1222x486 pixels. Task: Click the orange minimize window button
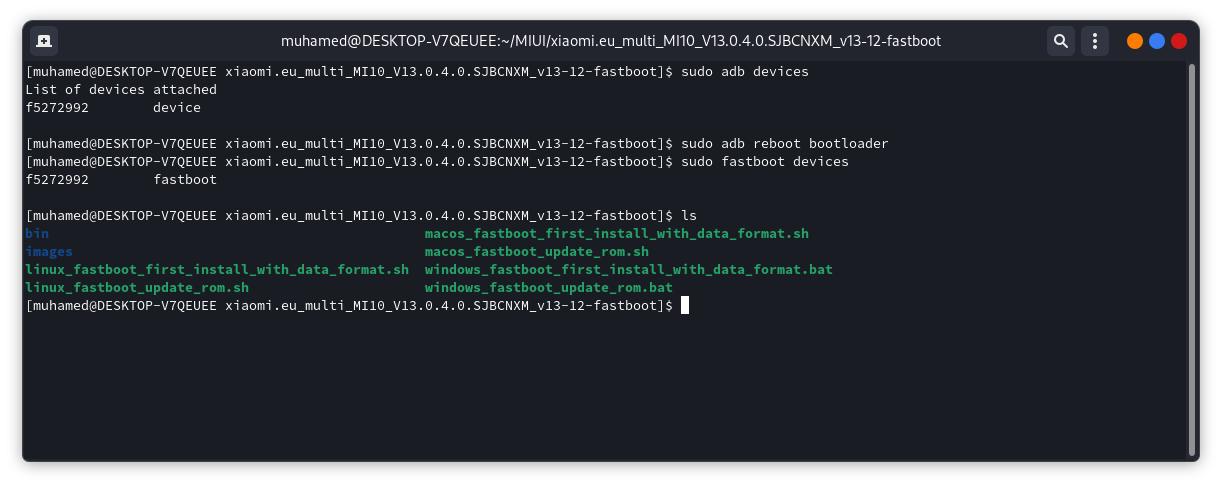point(1135,41)
